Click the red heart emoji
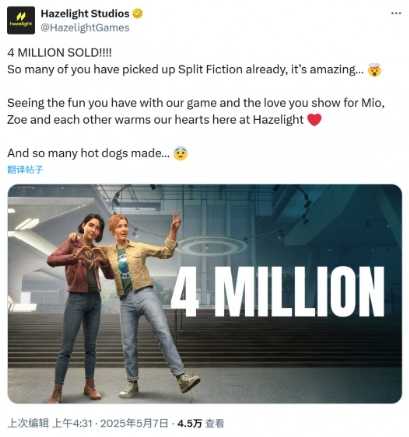 coord(314,120)
